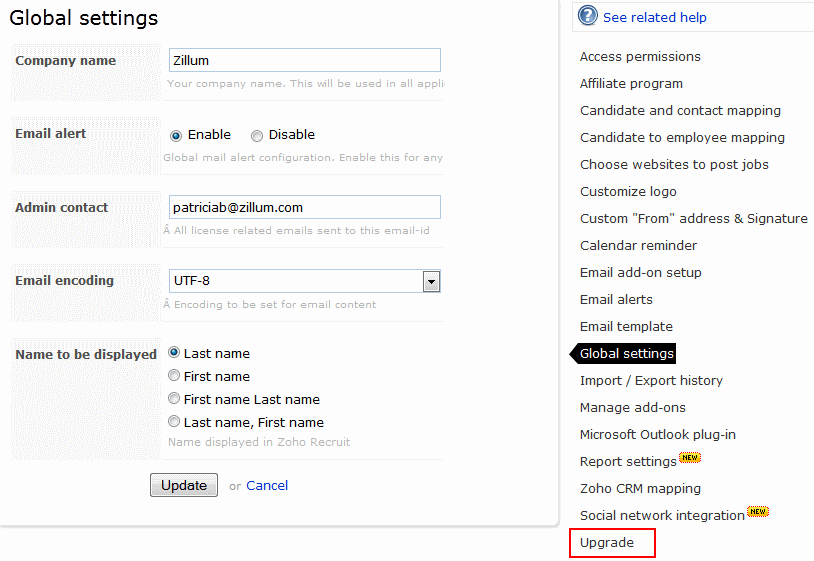This screenshot has width=814, height=561.
Task: Click the Upgrade menu item
Action: click(x=607, y=543)
